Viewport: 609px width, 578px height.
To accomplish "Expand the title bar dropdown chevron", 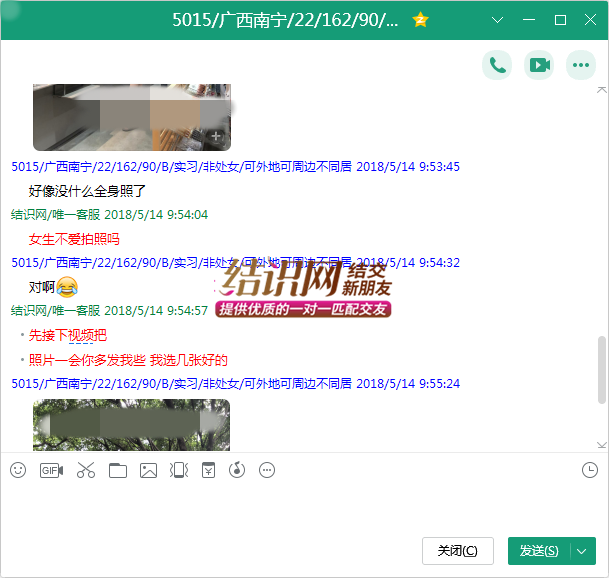I will point(498,20).
